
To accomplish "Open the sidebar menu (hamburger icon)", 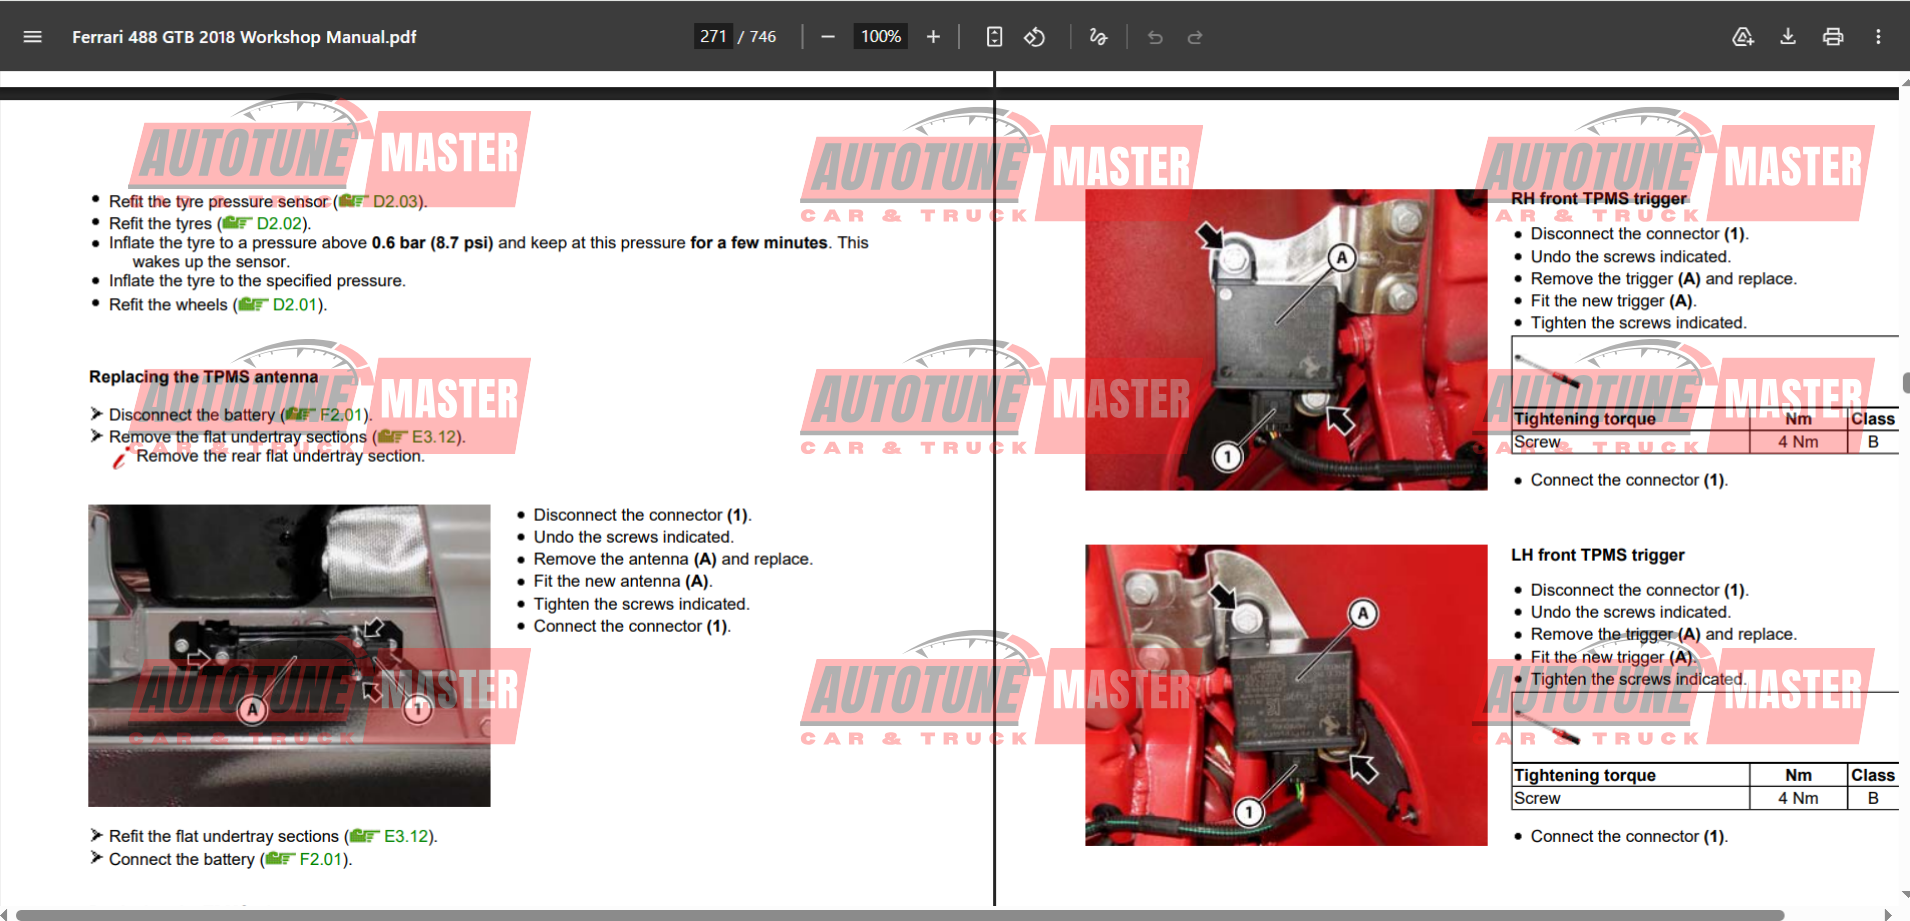I will tap(32, 37).
